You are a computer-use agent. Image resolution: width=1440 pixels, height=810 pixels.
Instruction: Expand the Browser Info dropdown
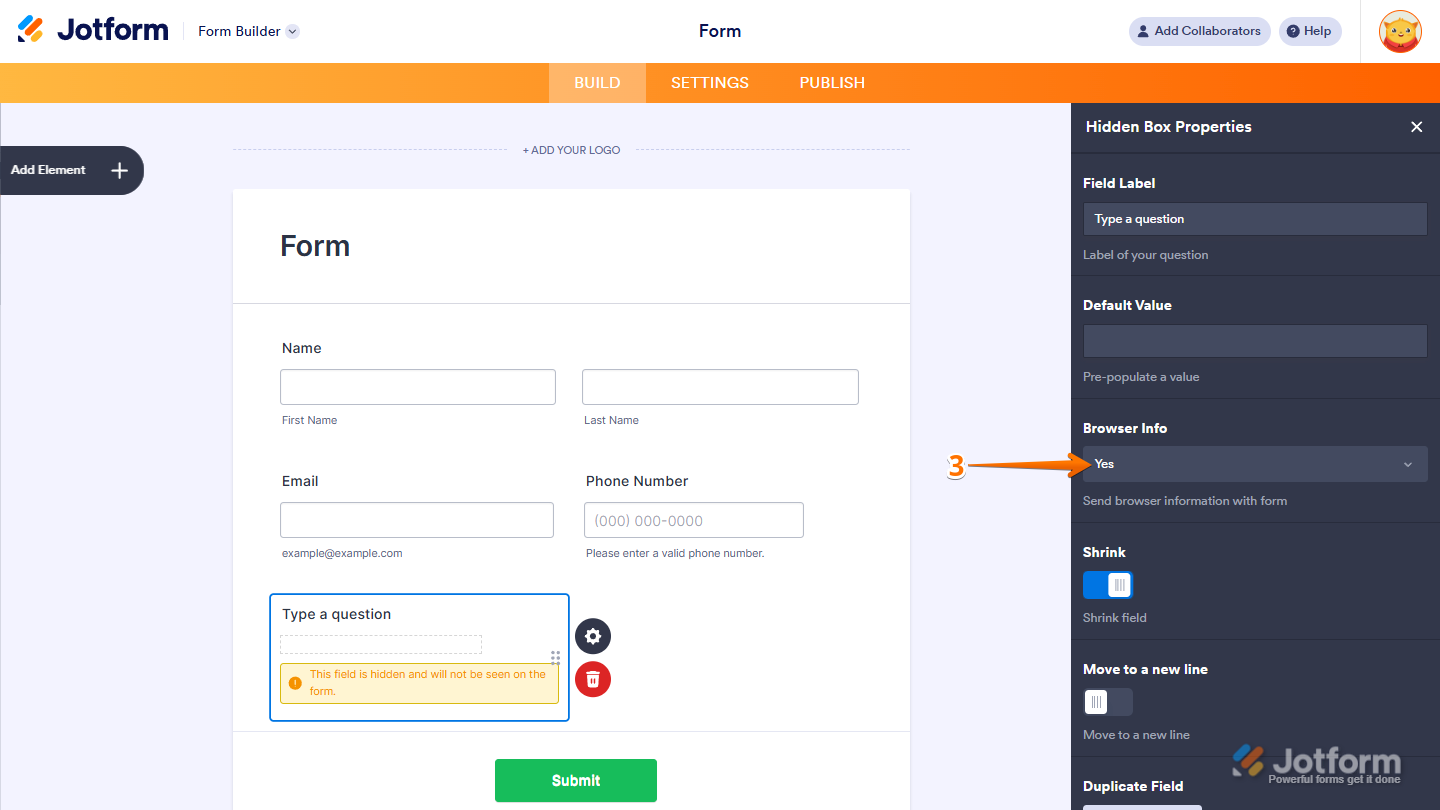click(x=1255, y=464)
